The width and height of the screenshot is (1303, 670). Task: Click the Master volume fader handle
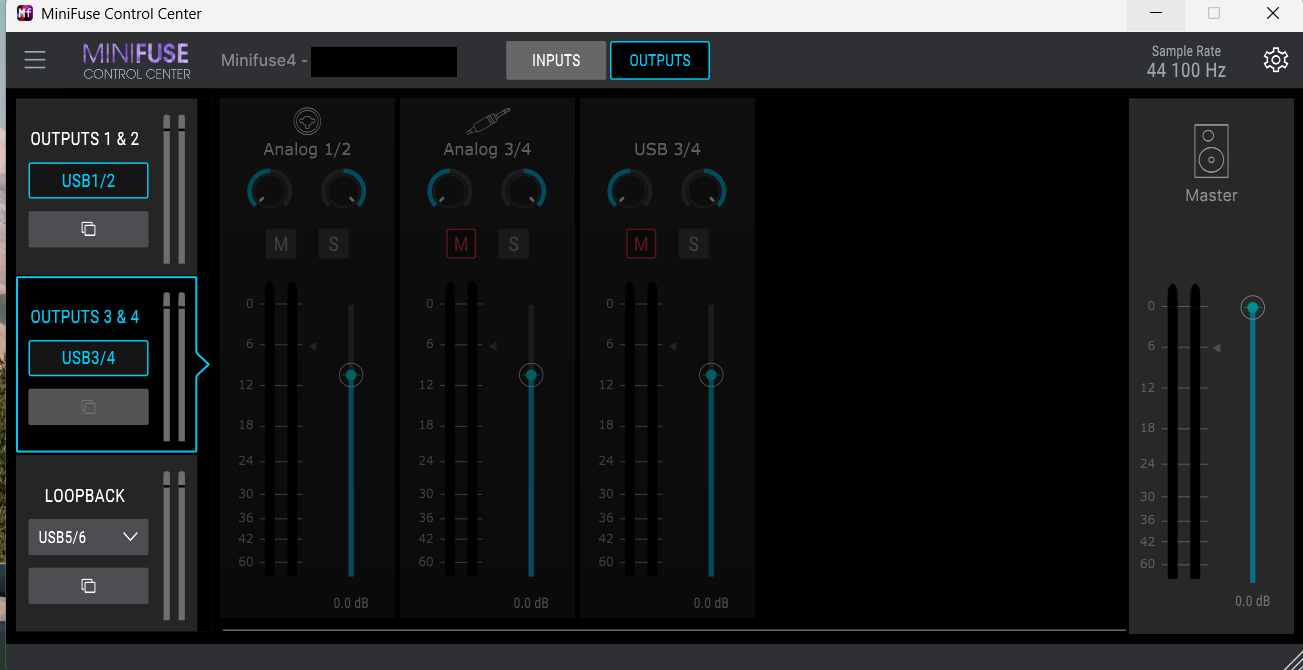[1252, 308]
